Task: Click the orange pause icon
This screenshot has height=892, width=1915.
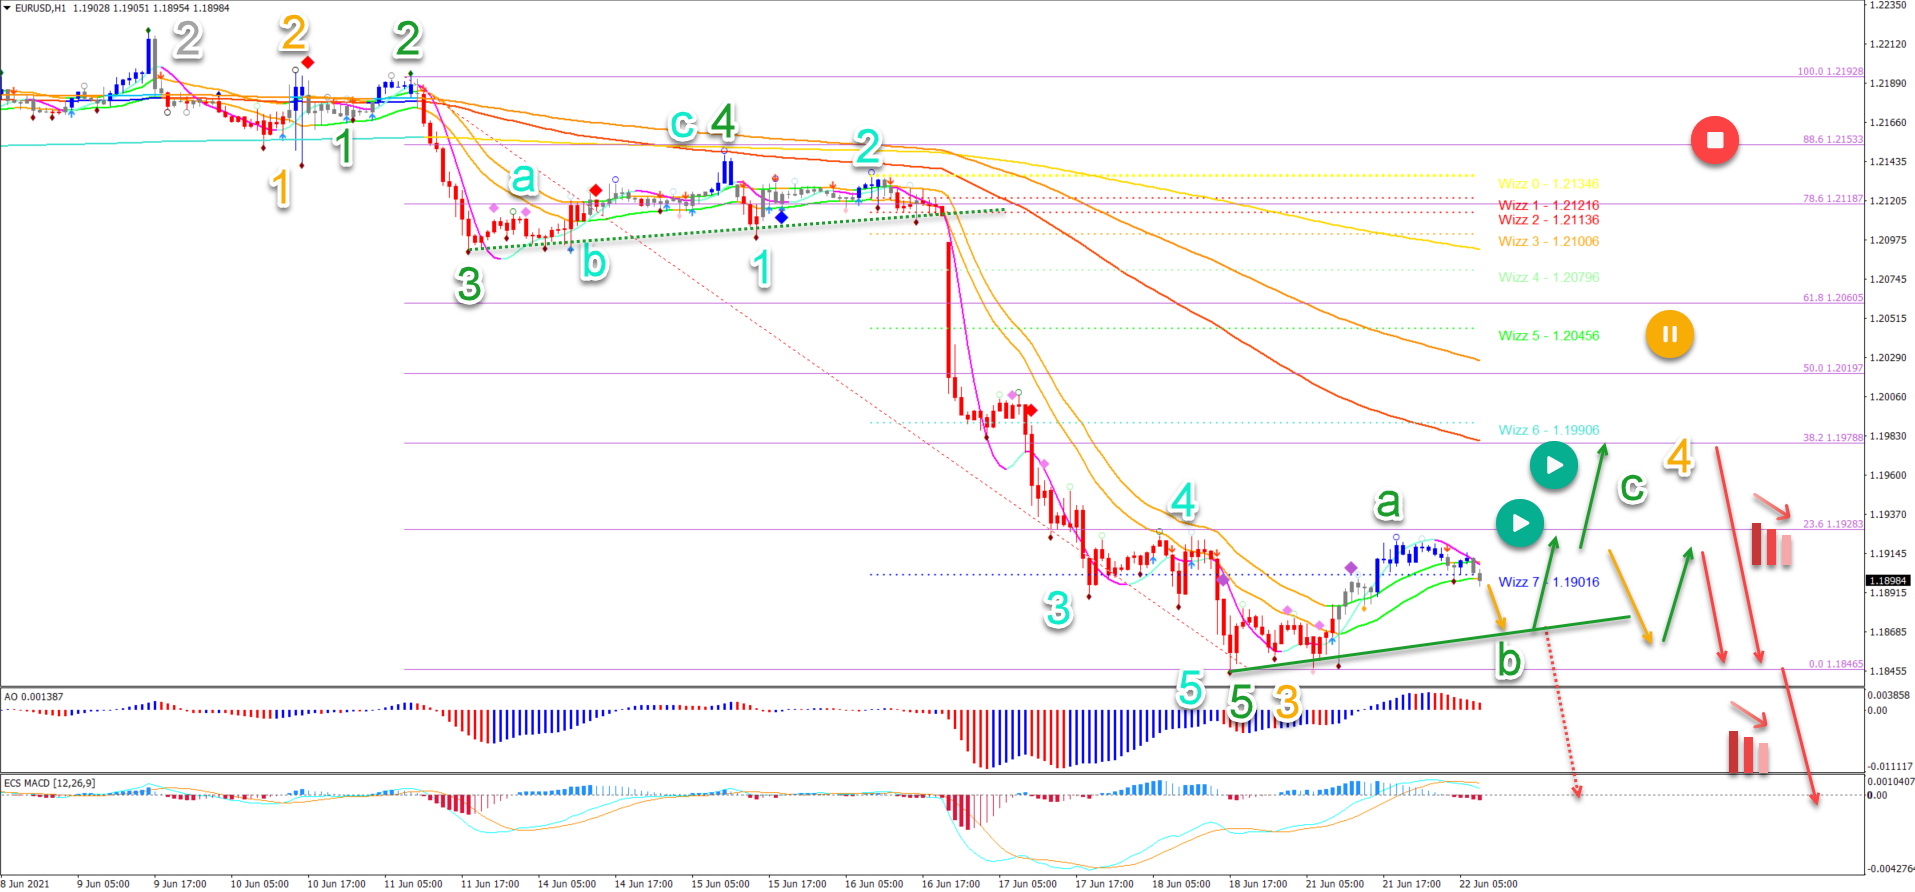Action: [1669, 334]
